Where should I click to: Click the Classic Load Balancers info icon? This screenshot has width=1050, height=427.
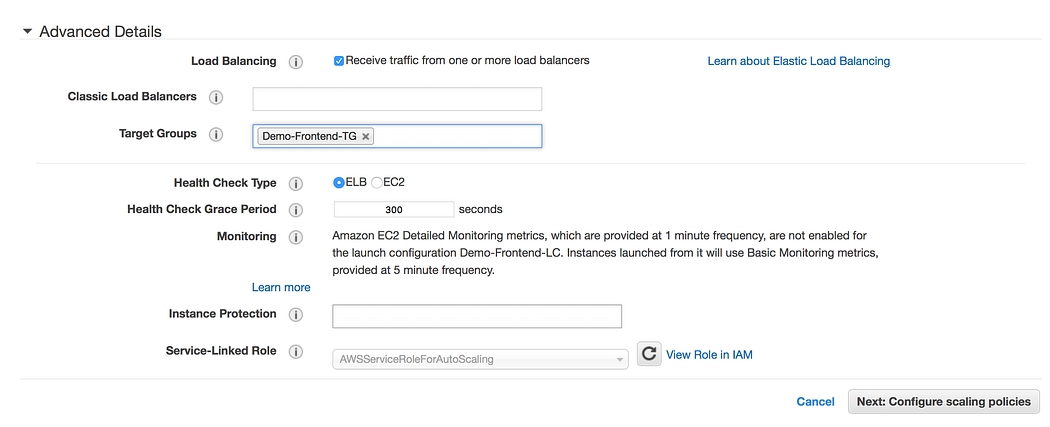point(216,98)
